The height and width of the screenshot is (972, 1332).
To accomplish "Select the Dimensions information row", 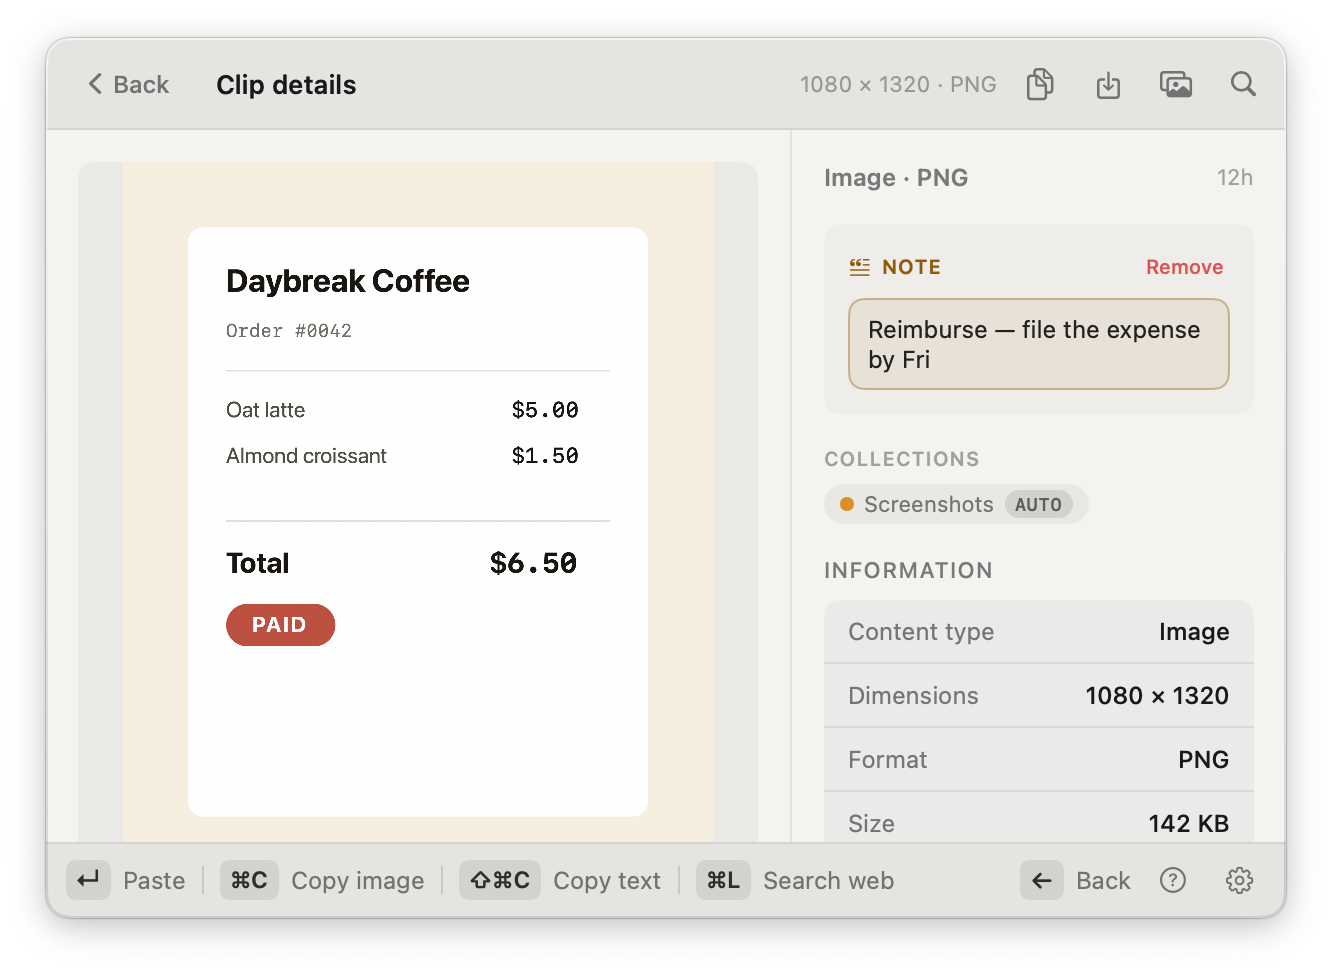I will tap(1038, 696).
